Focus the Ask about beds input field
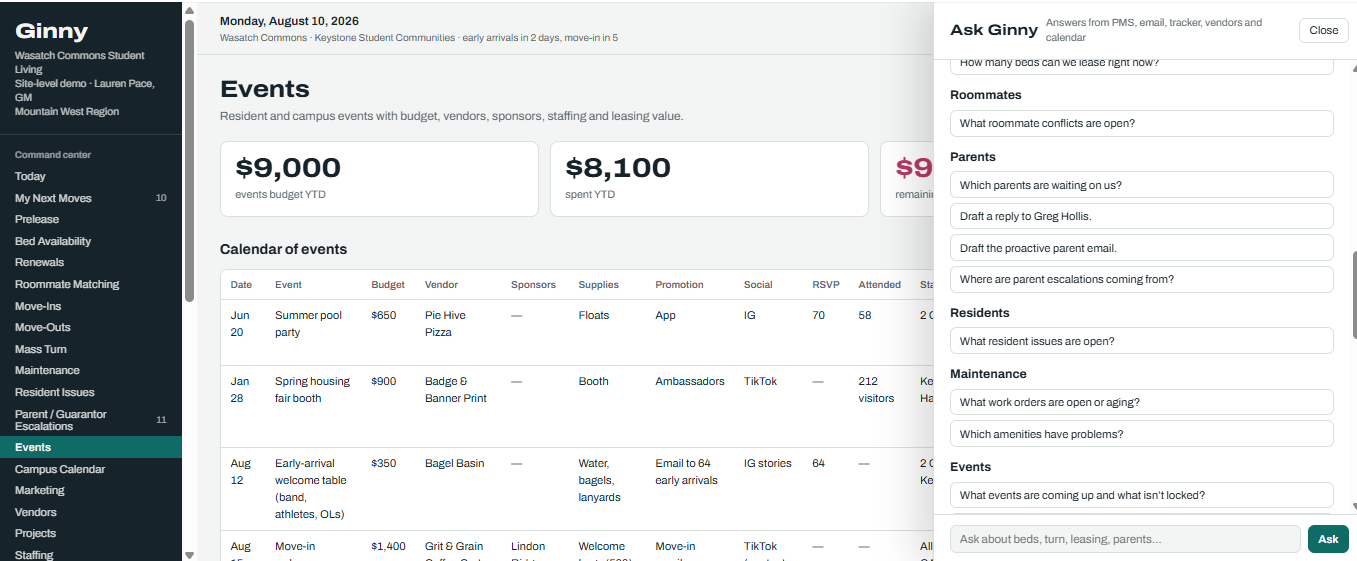The height and width of the screenshot is (561, 1357). click(1125, 539)
